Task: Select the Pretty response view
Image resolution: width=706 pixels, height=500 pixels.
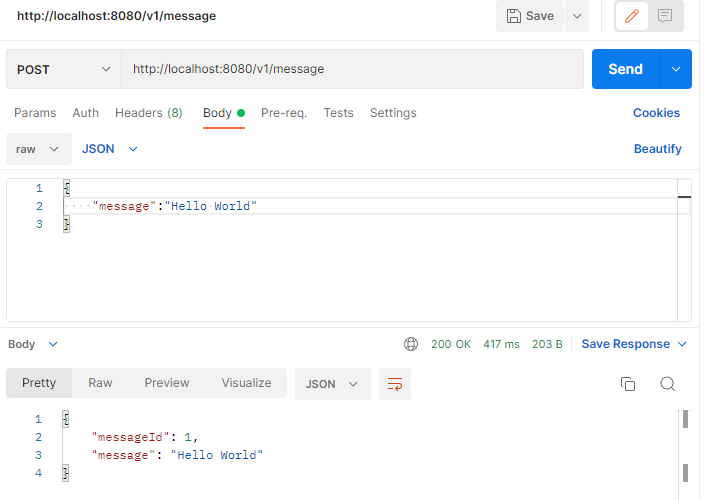Action: [39, 383]
